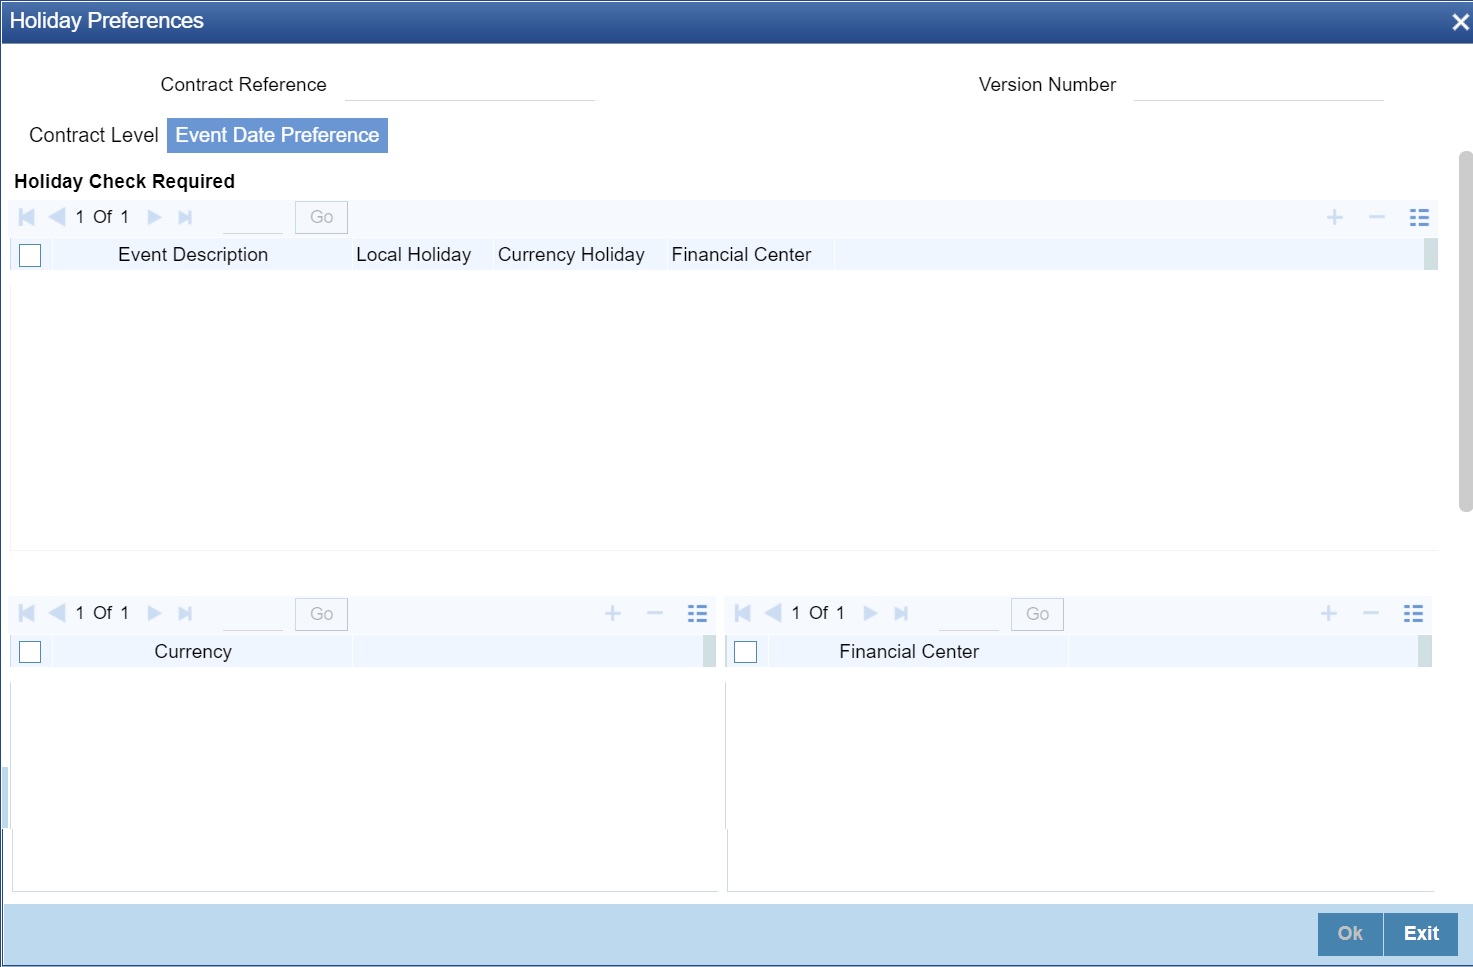1473x967 pixels.
Task: Focus the Version Number field
Action: click(x=1259, y=85)
